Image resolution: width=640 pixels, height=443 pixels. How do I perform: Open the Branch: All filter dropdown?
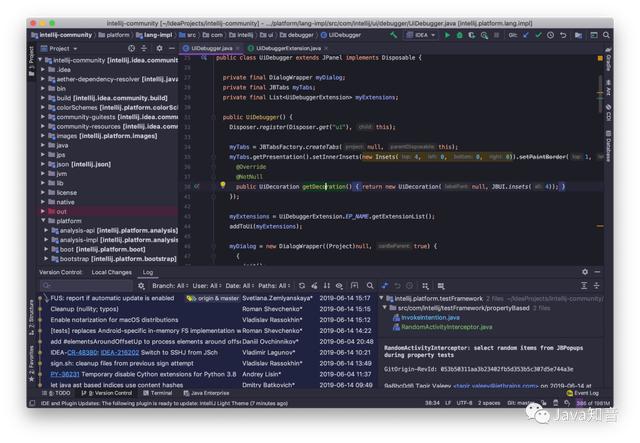(170, 286)
